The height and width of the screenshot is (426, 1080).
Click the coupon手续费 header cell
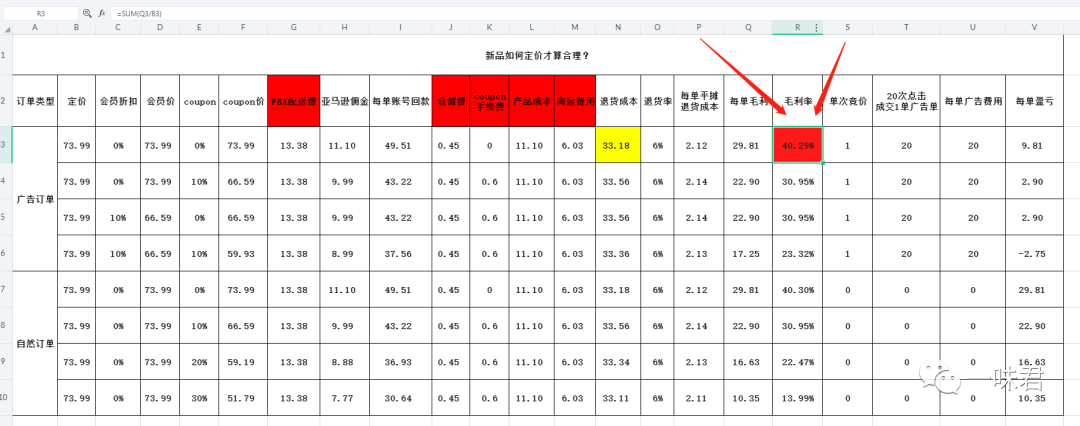pos(489,101)
